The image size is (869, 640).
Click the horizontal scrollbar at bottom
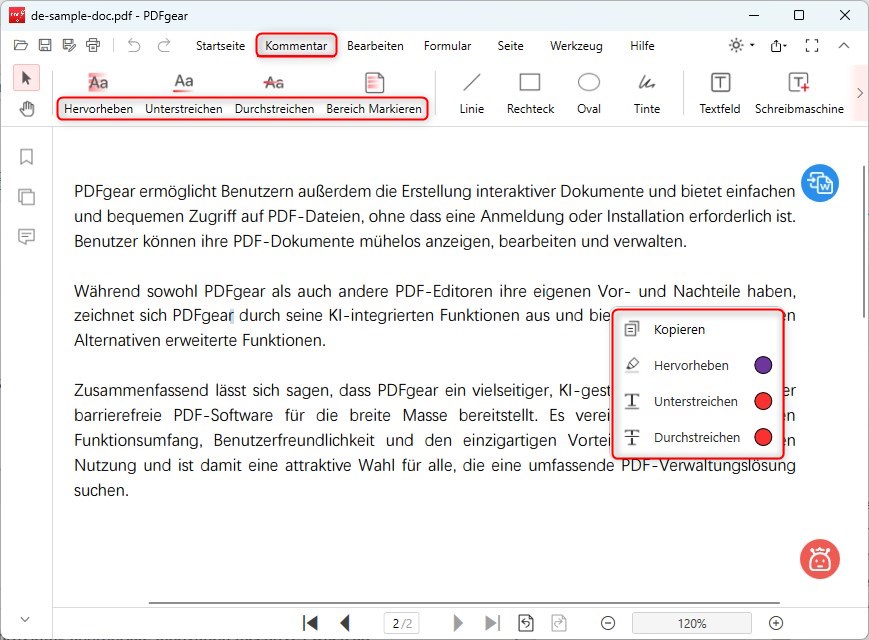[x=464, y=602]
